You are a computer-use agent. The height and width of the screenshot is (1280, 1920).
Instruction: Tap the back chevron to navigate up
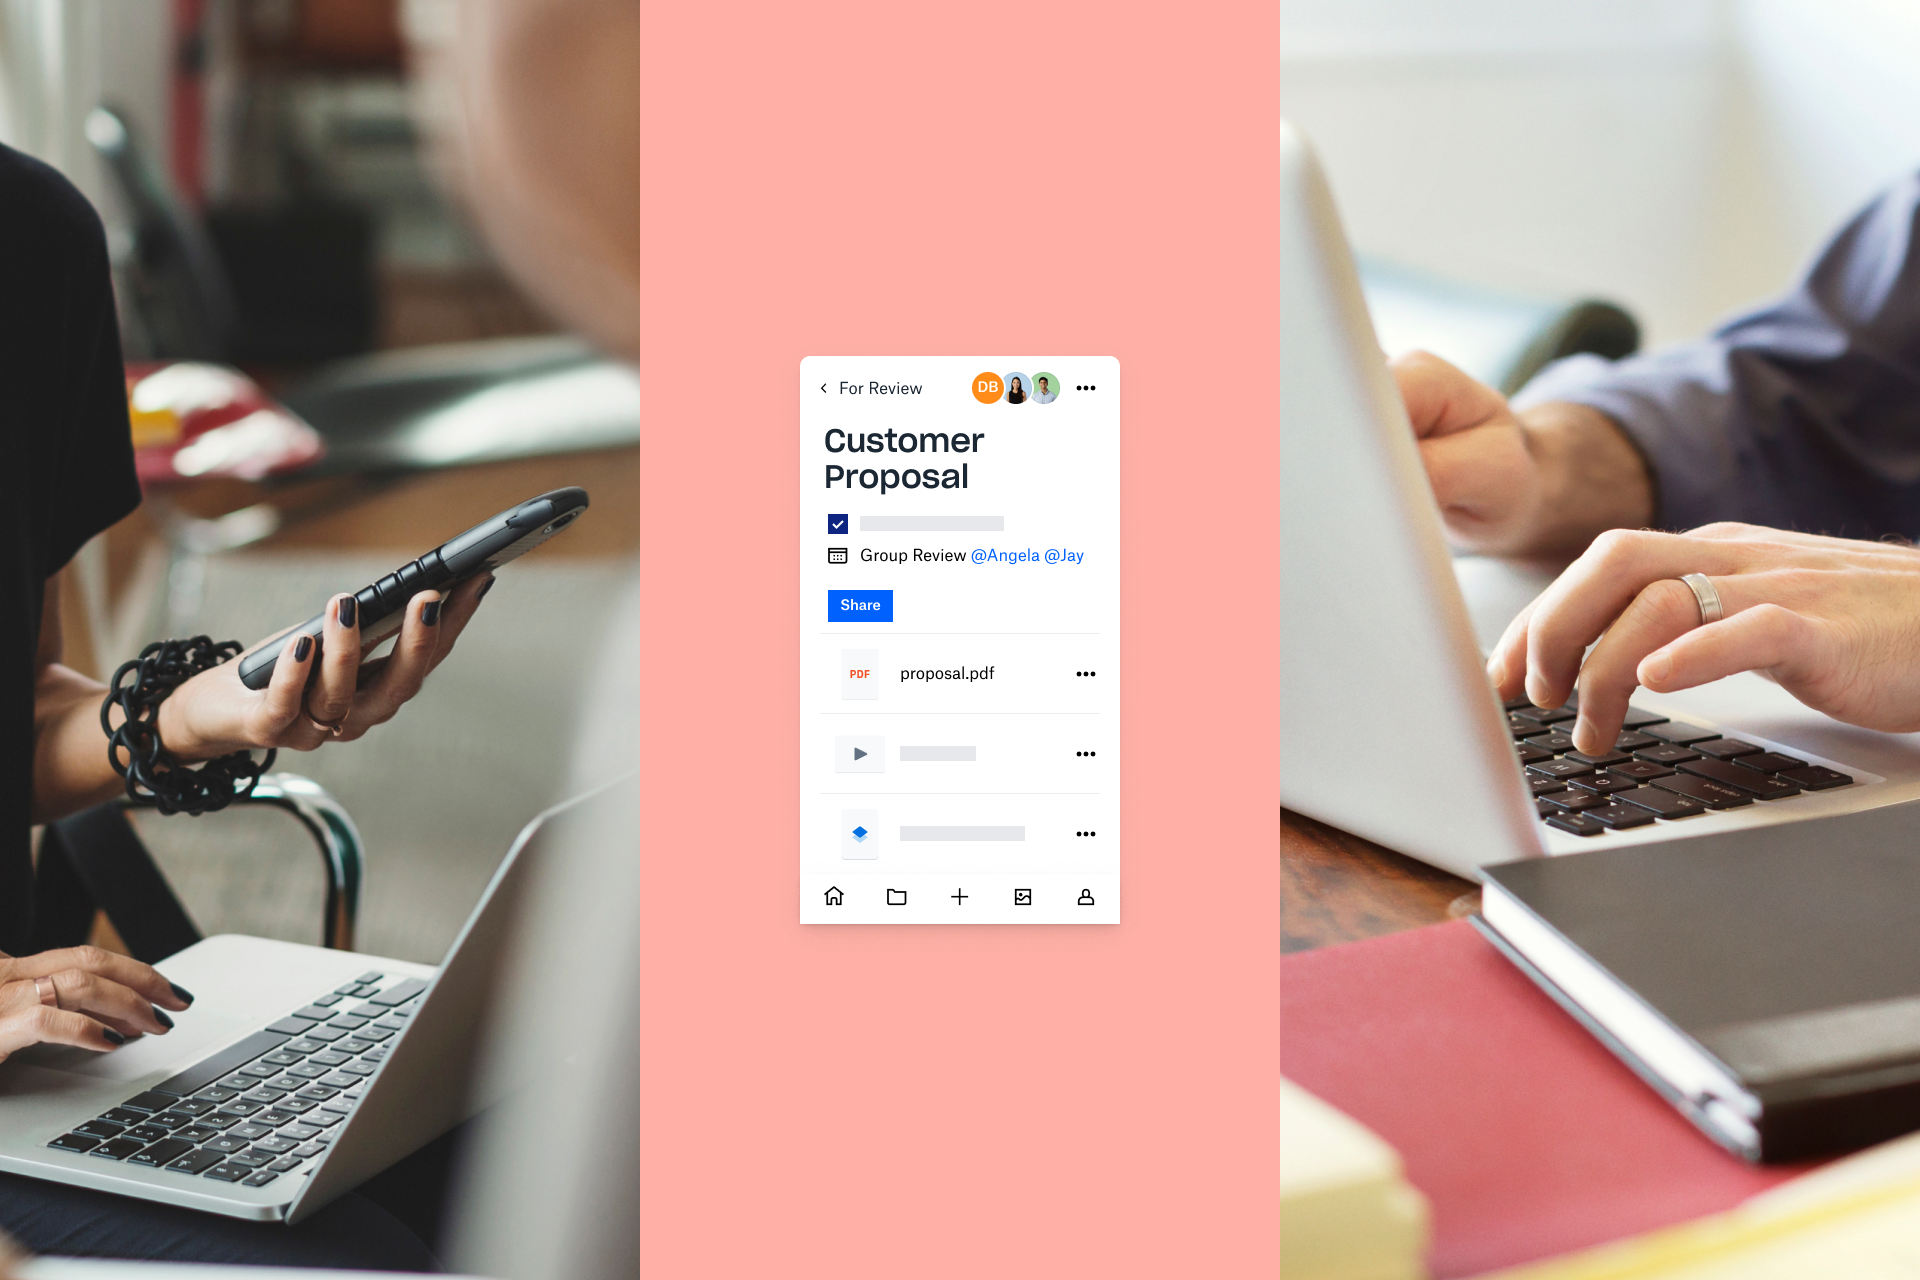[824, 389]
